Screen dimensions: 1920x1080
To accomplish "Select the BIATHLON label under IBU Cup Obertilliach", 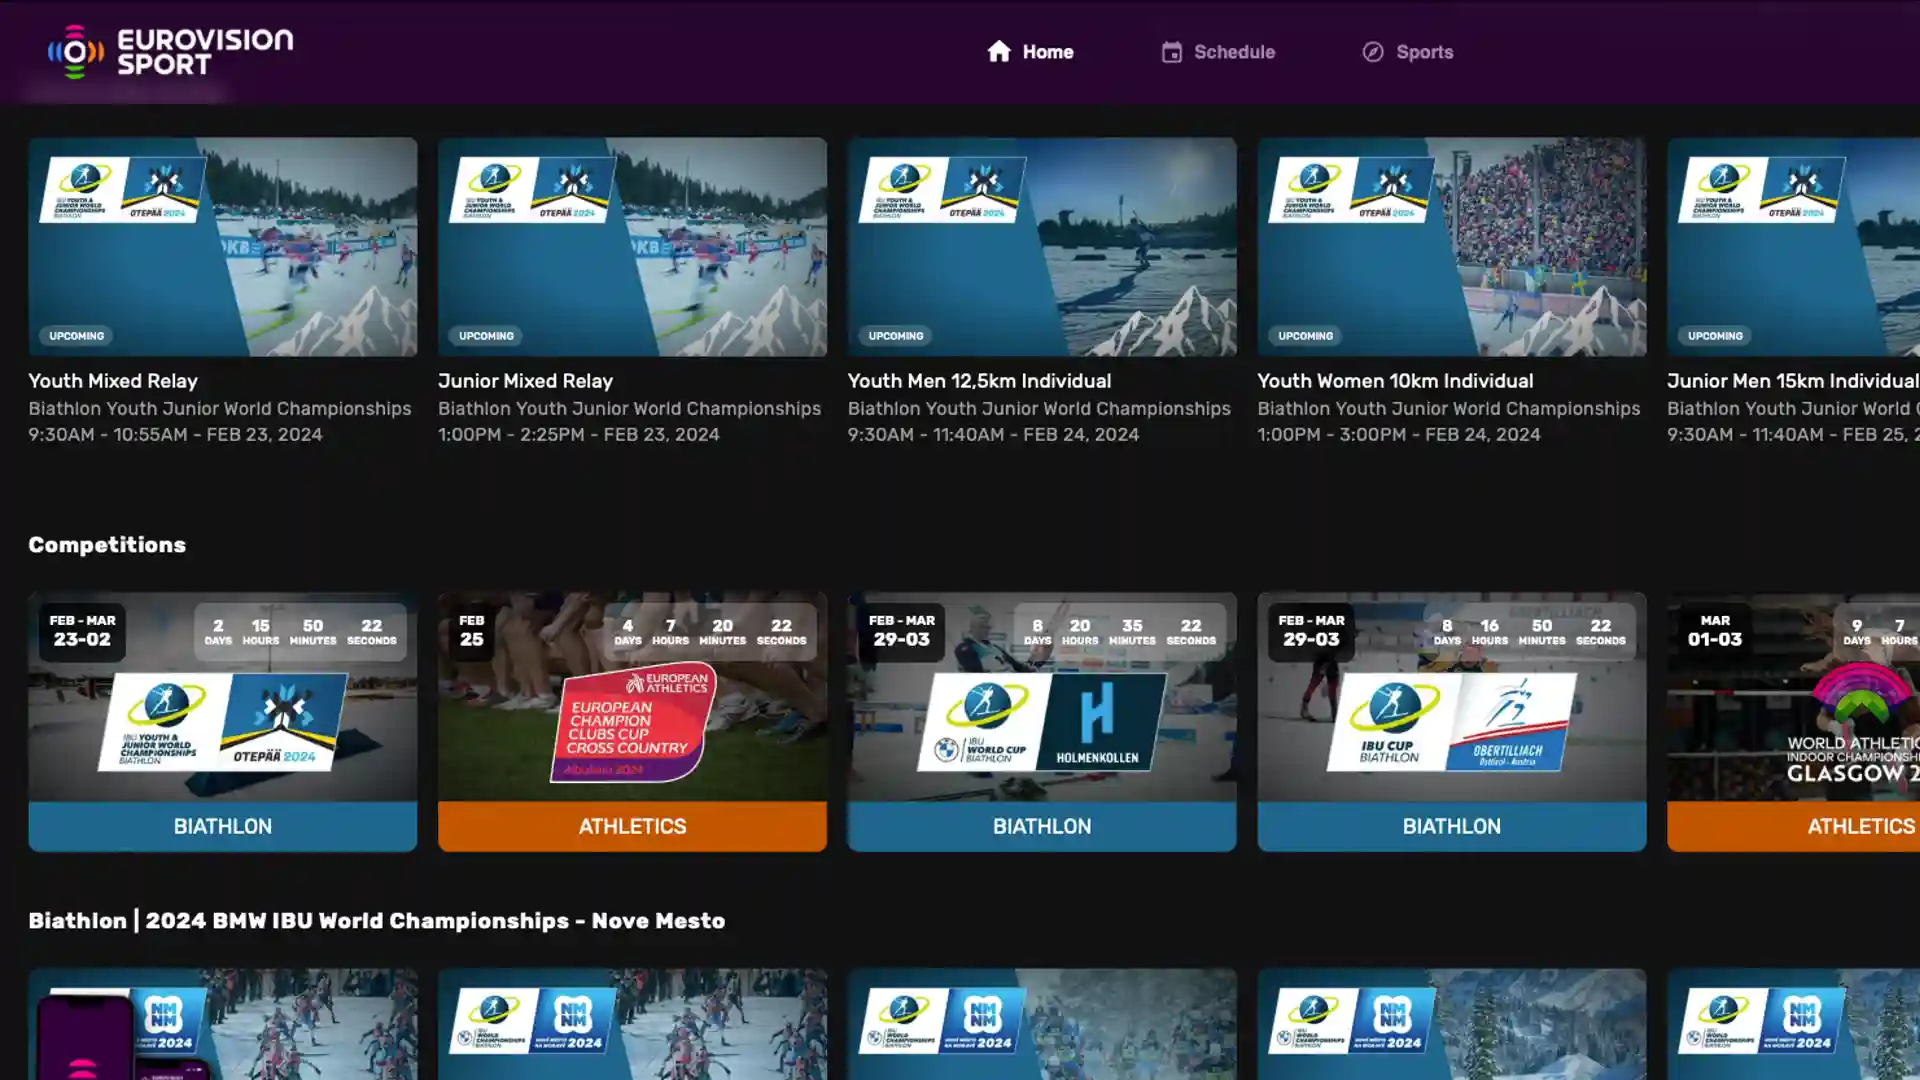I will 1451,826.
